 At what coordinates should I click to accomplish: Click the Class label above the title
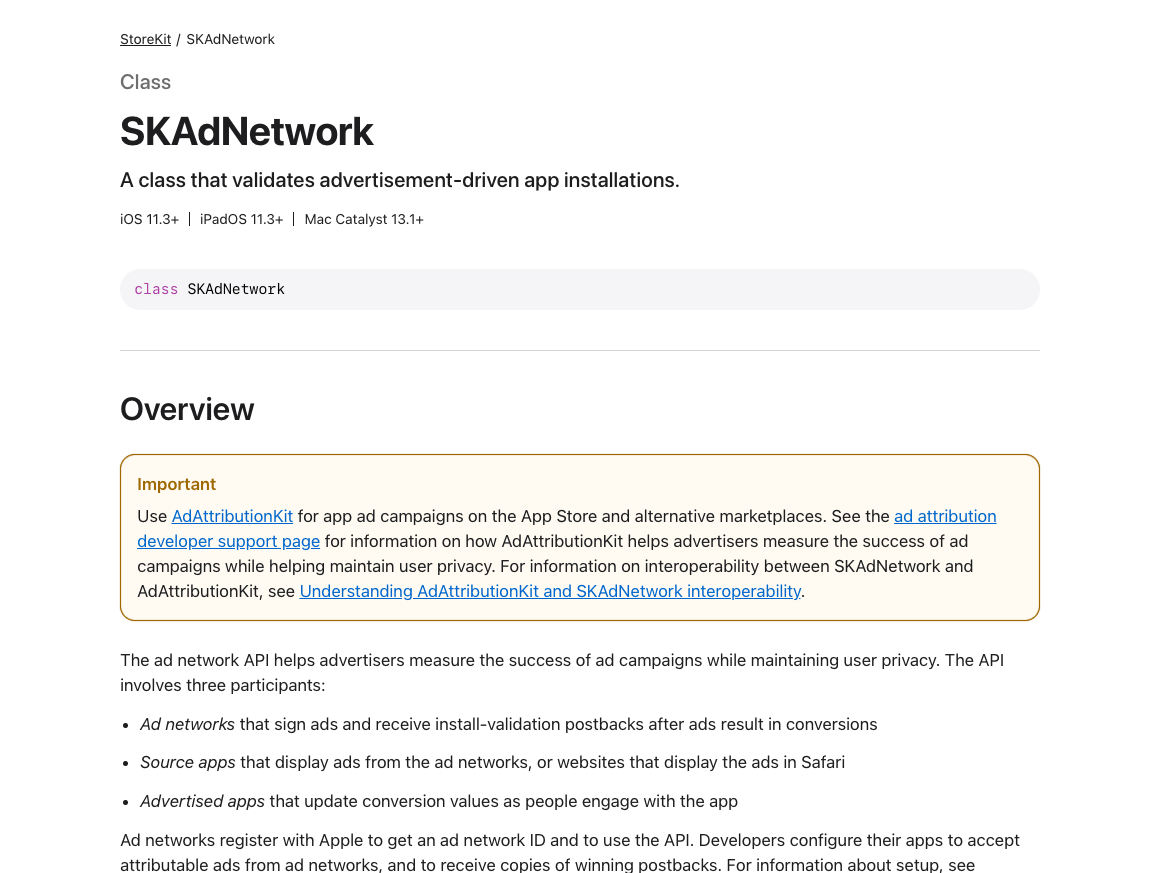click(x=145, y=82)
